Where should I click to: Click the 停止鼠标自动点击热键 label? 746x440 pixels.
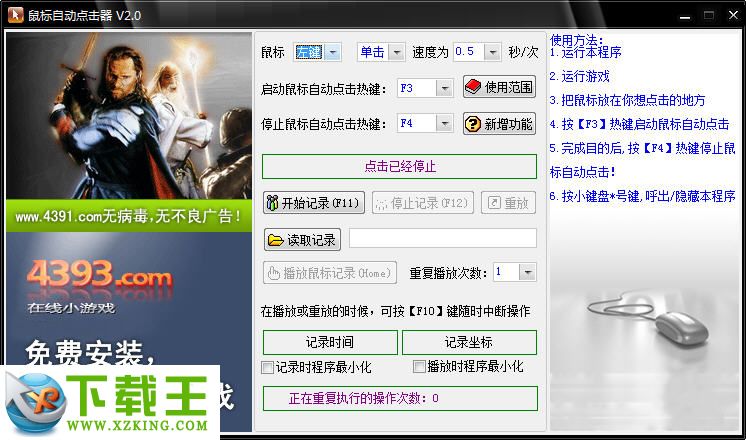(x=324, y=124)
